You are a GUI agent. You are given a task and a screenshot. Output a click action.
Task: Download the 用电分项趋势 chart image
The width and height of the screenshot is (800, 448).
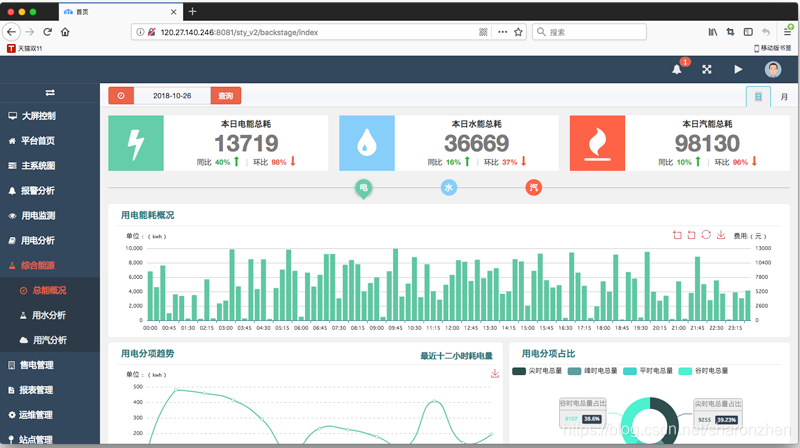495,374
